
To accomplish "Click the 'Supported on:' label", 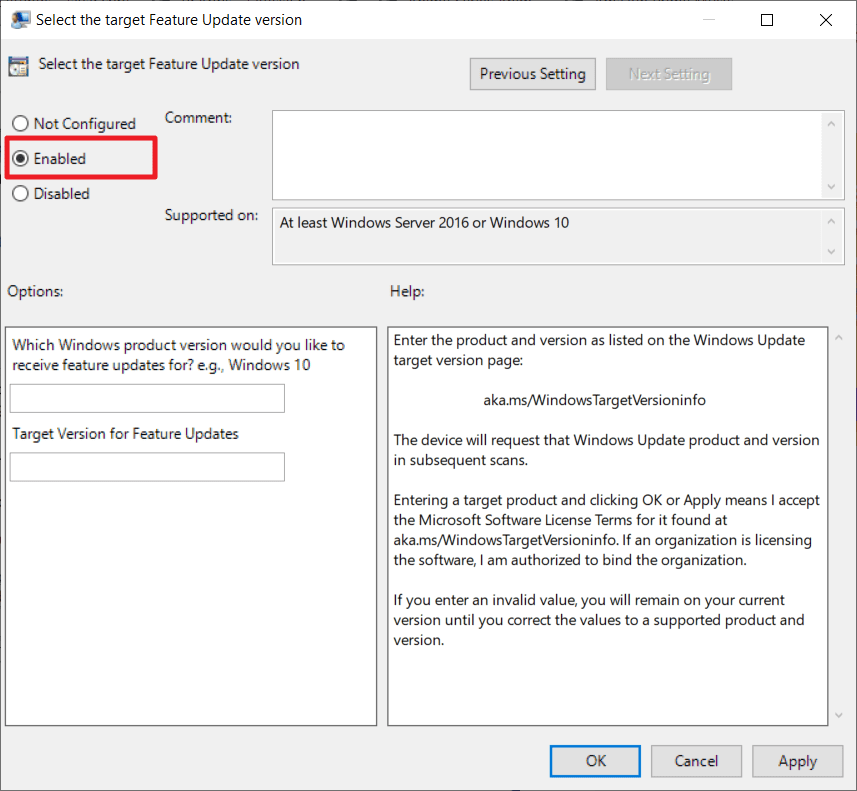I will 211,215.
